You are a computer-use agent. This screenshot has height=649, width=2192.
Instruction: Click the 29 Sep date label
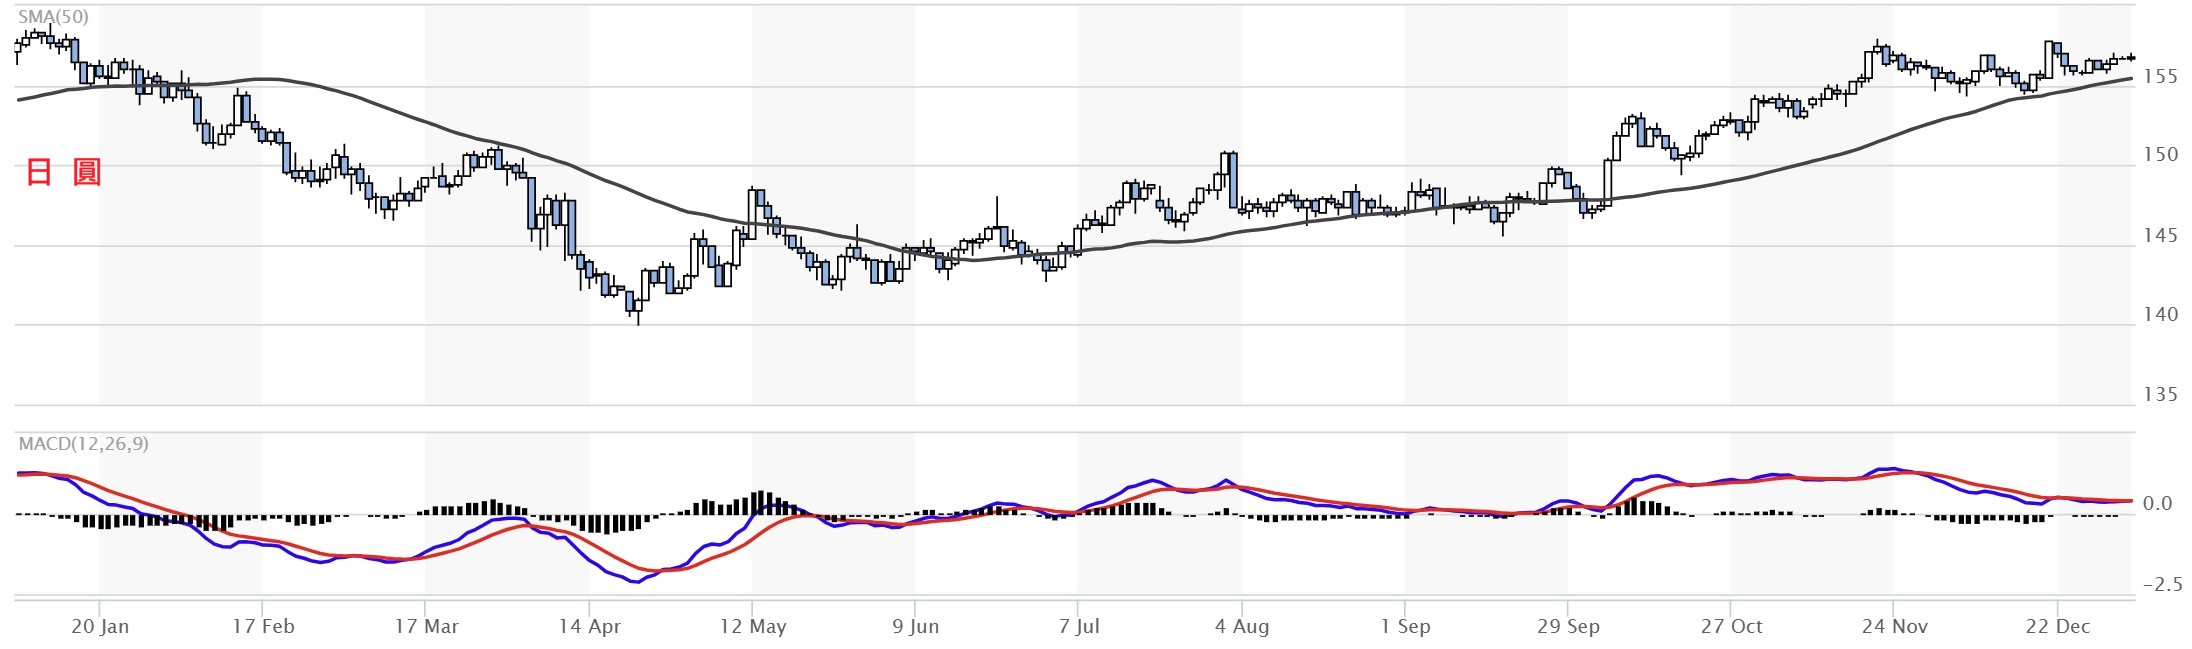tap(1568, 626)
